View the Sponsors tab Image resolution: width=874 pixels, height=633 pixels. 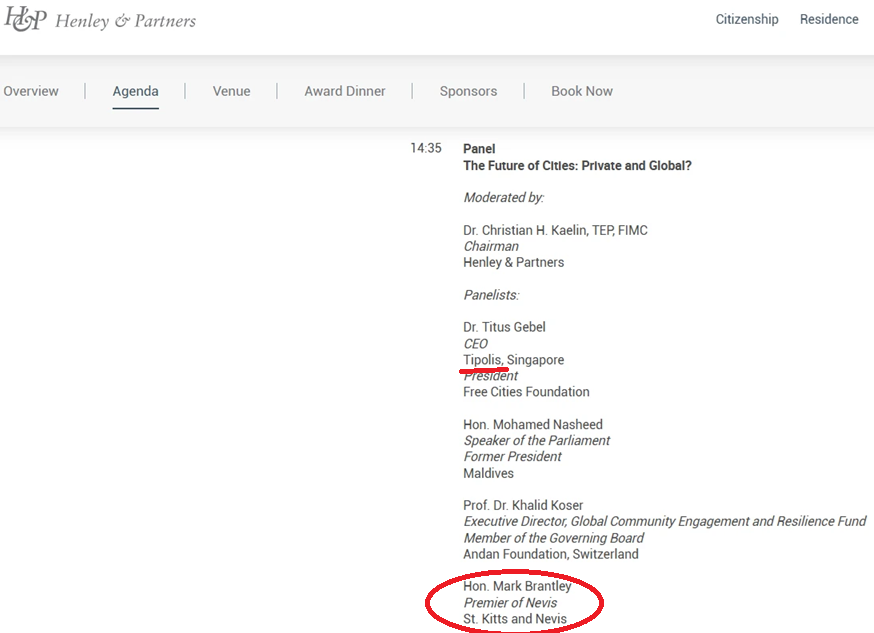468,91
